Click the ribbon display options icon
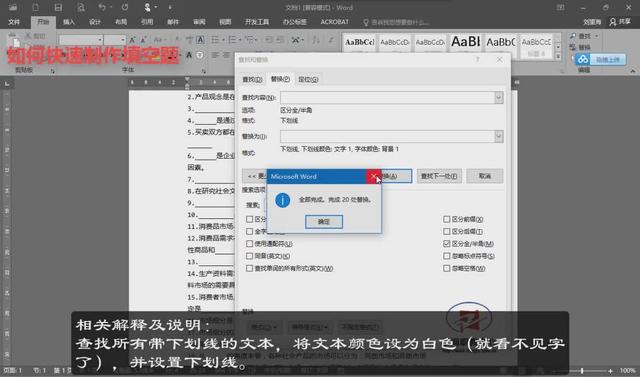The height and width of the screenshot is (377, 640). [561, 7]
